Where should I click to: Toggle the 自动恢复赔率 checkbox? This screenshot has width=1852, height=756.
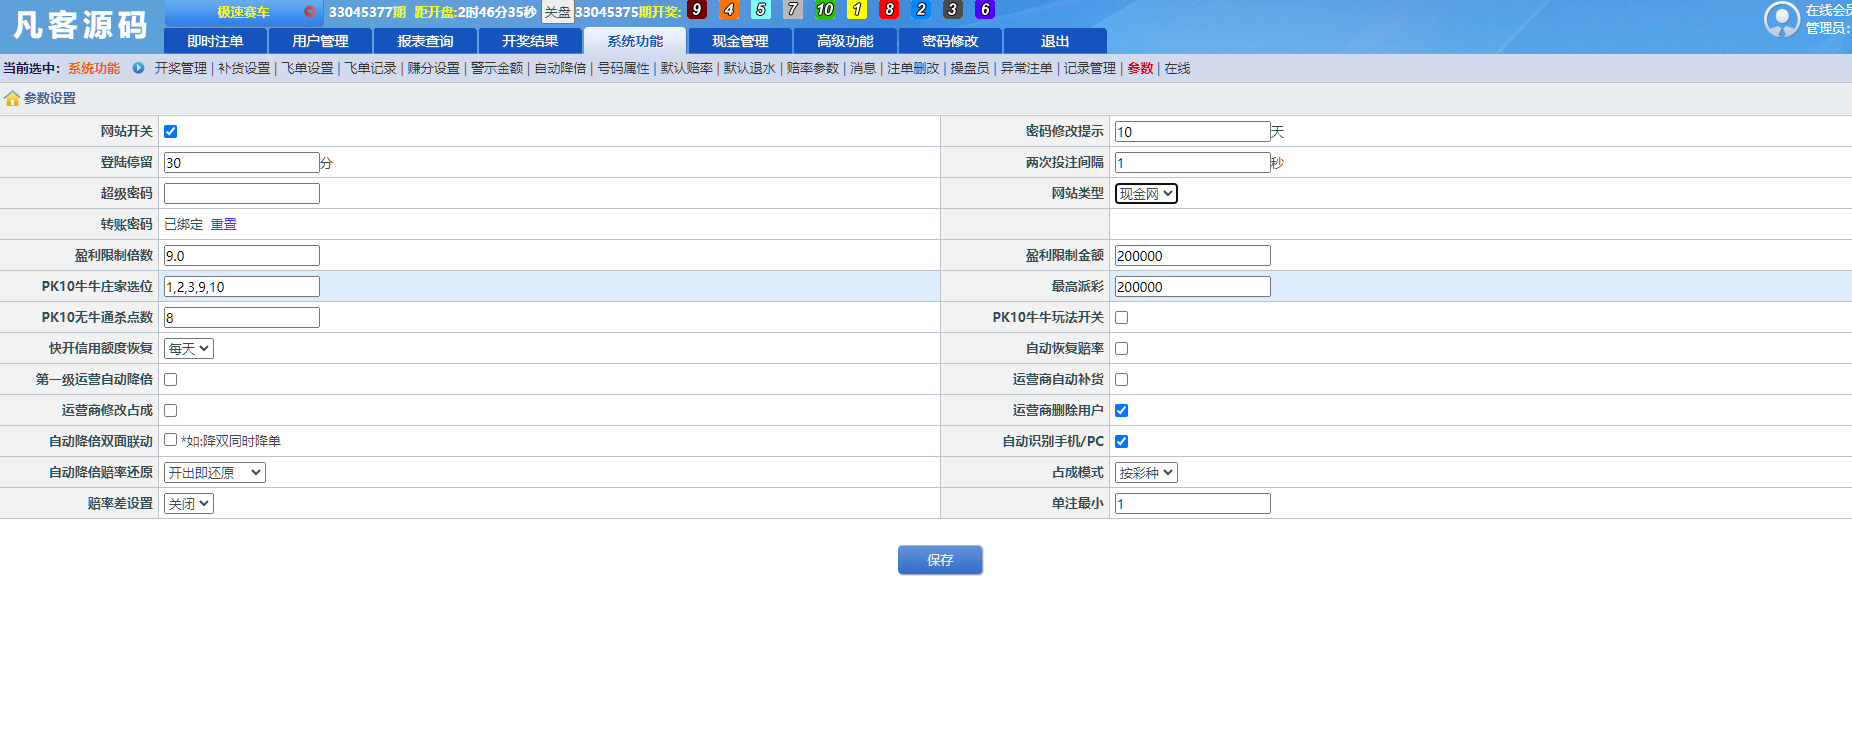click(x=1122, y=348)
